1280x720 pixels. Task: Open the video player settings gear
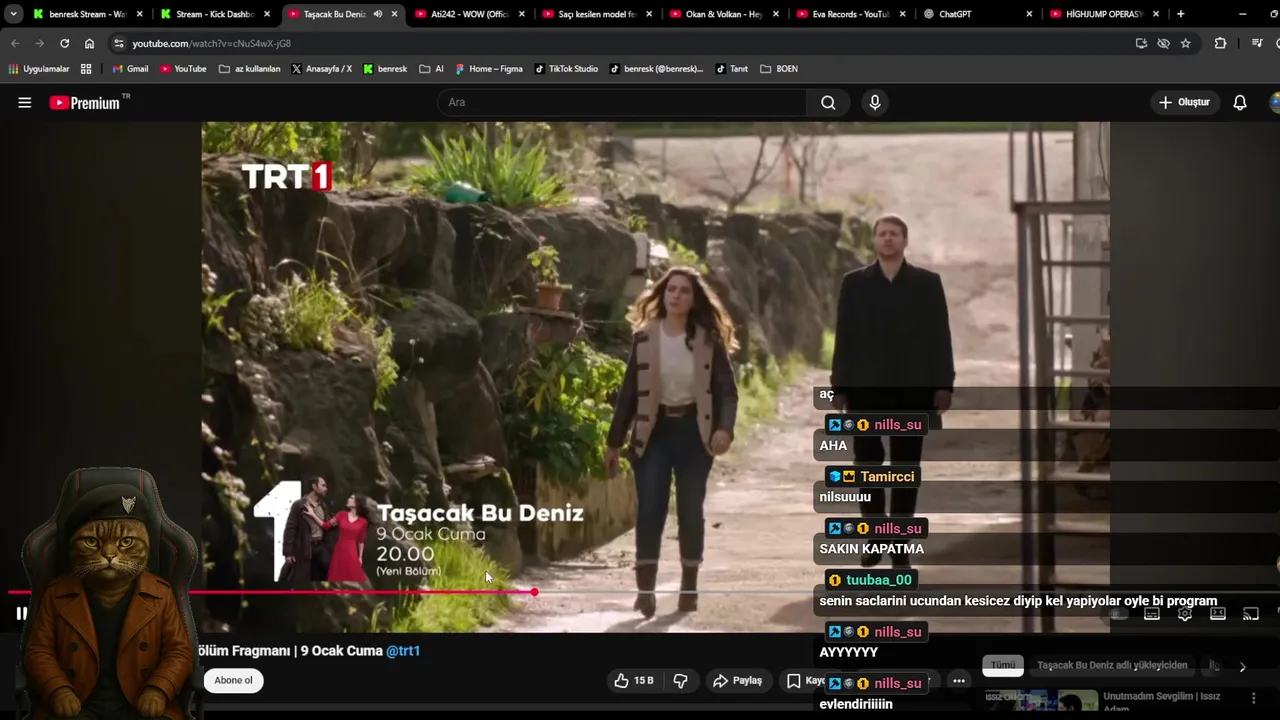click(x=1185, y=613)
